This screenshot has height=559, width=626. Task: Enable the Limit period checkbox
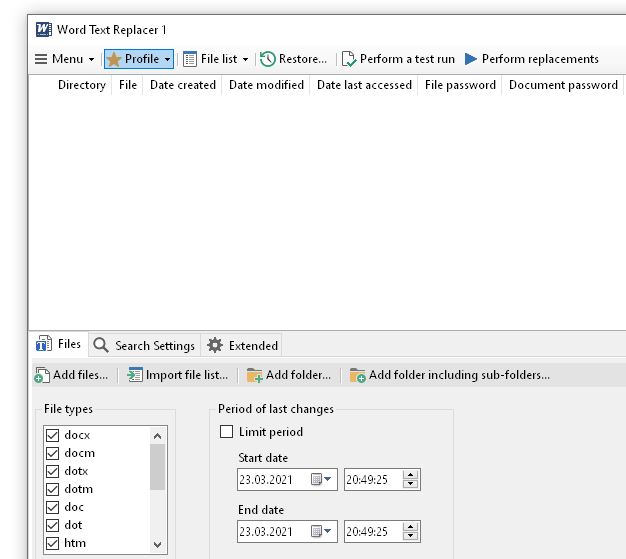pos(226,431)
